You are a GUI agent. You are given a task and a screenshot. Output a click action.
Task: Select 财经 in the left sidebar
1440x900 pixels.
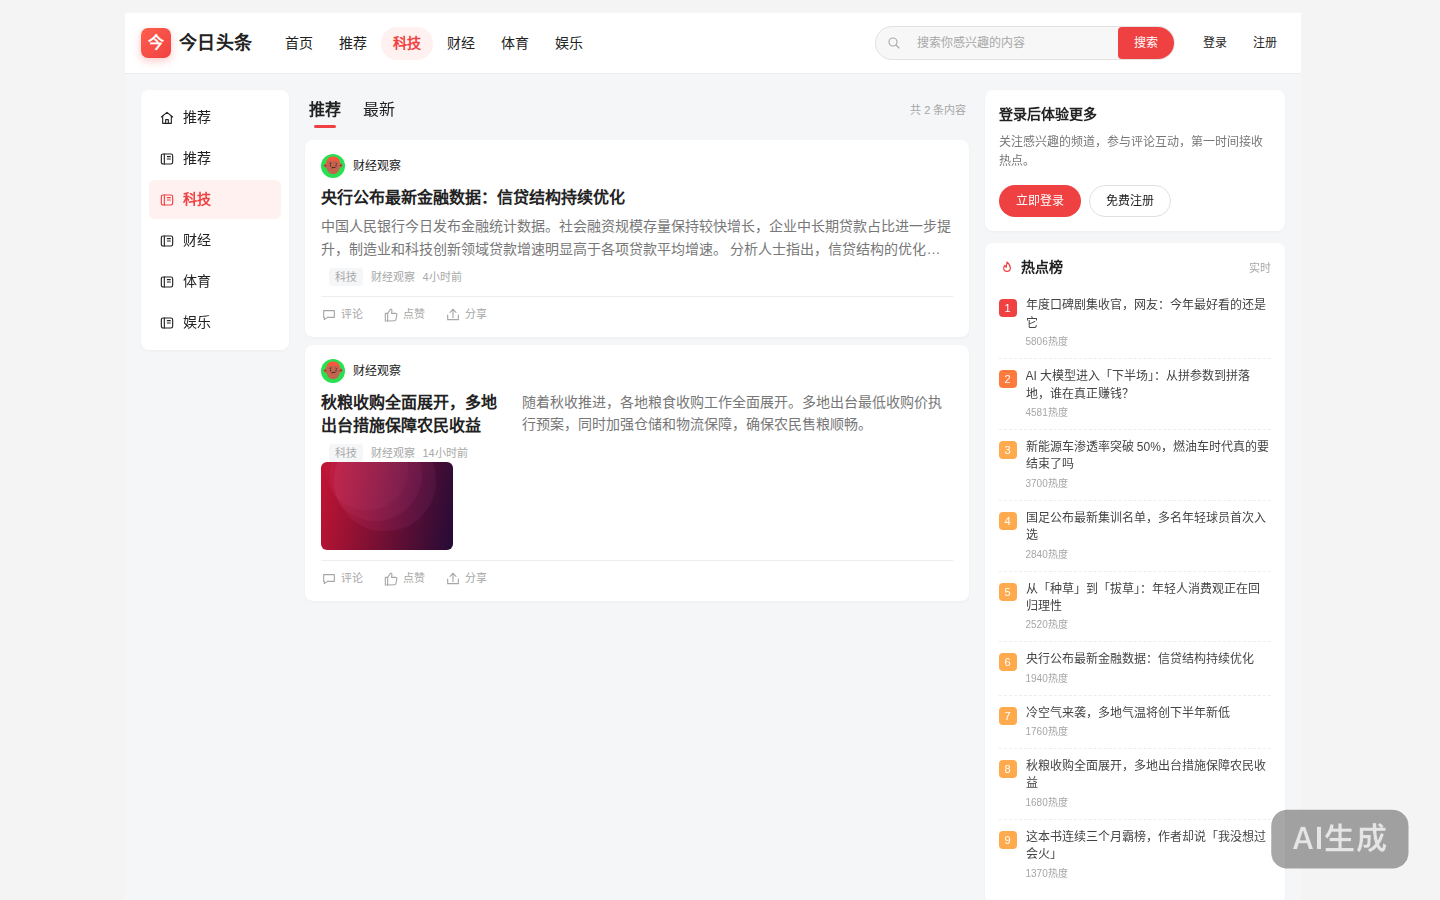(215, 241)
